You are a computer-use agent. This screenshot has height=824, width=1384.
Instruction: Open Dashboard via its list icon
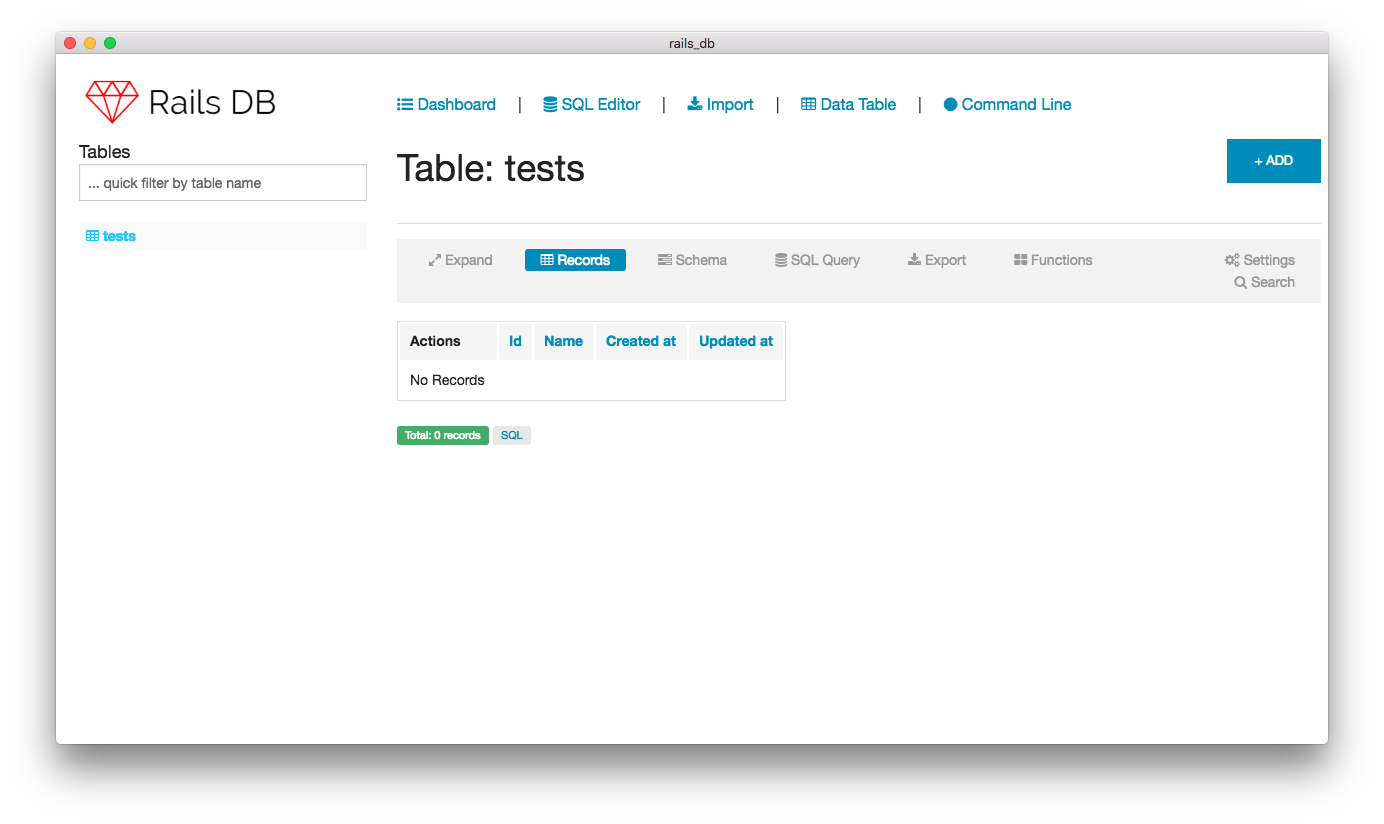[x=405, y=104]
